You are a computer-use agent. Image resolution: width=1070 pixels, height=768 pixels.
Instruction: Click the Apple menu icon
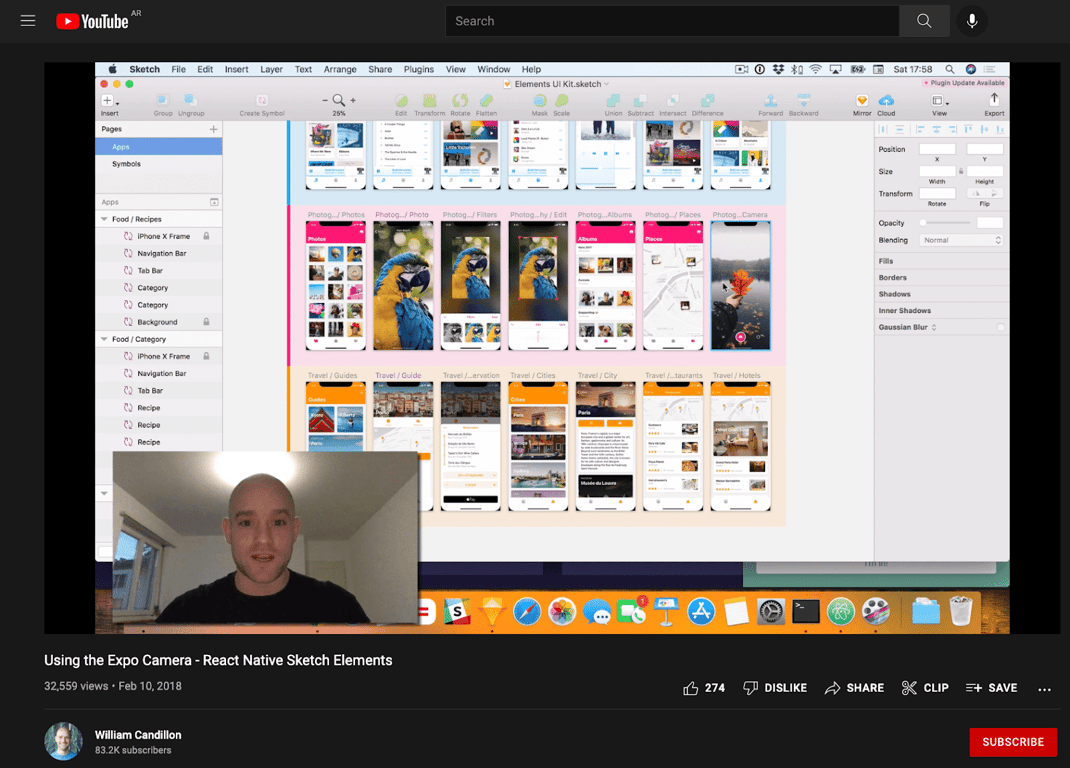pos(113,69)
